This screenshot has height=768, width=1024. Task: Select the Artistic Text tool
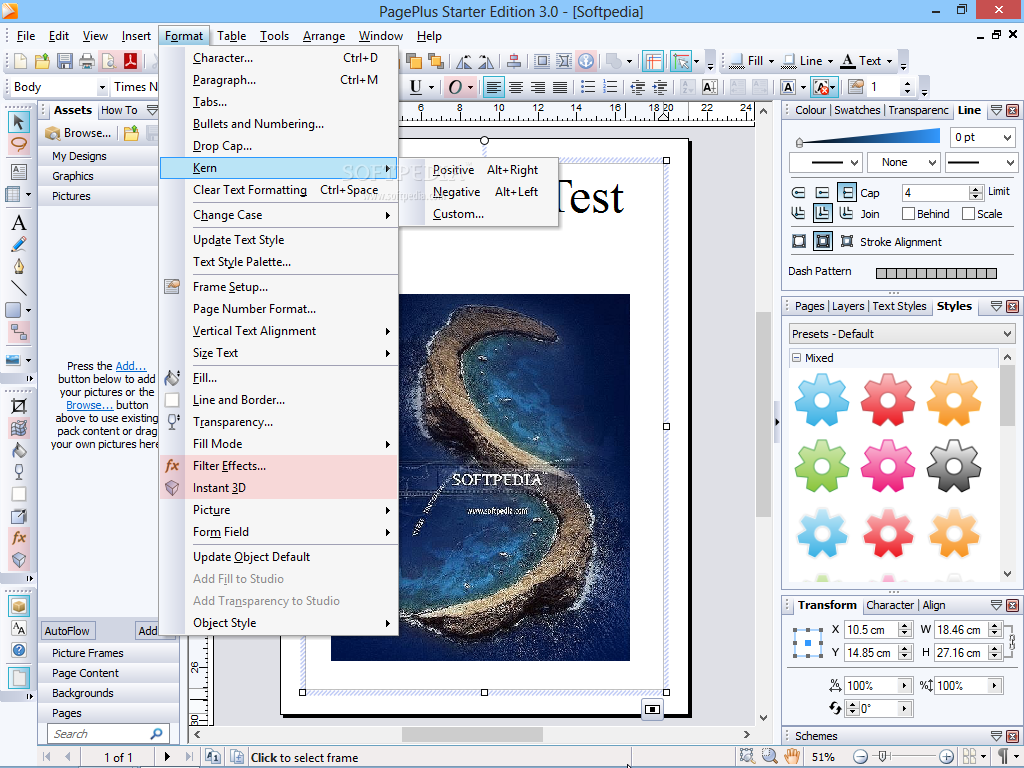coord(18,223)
